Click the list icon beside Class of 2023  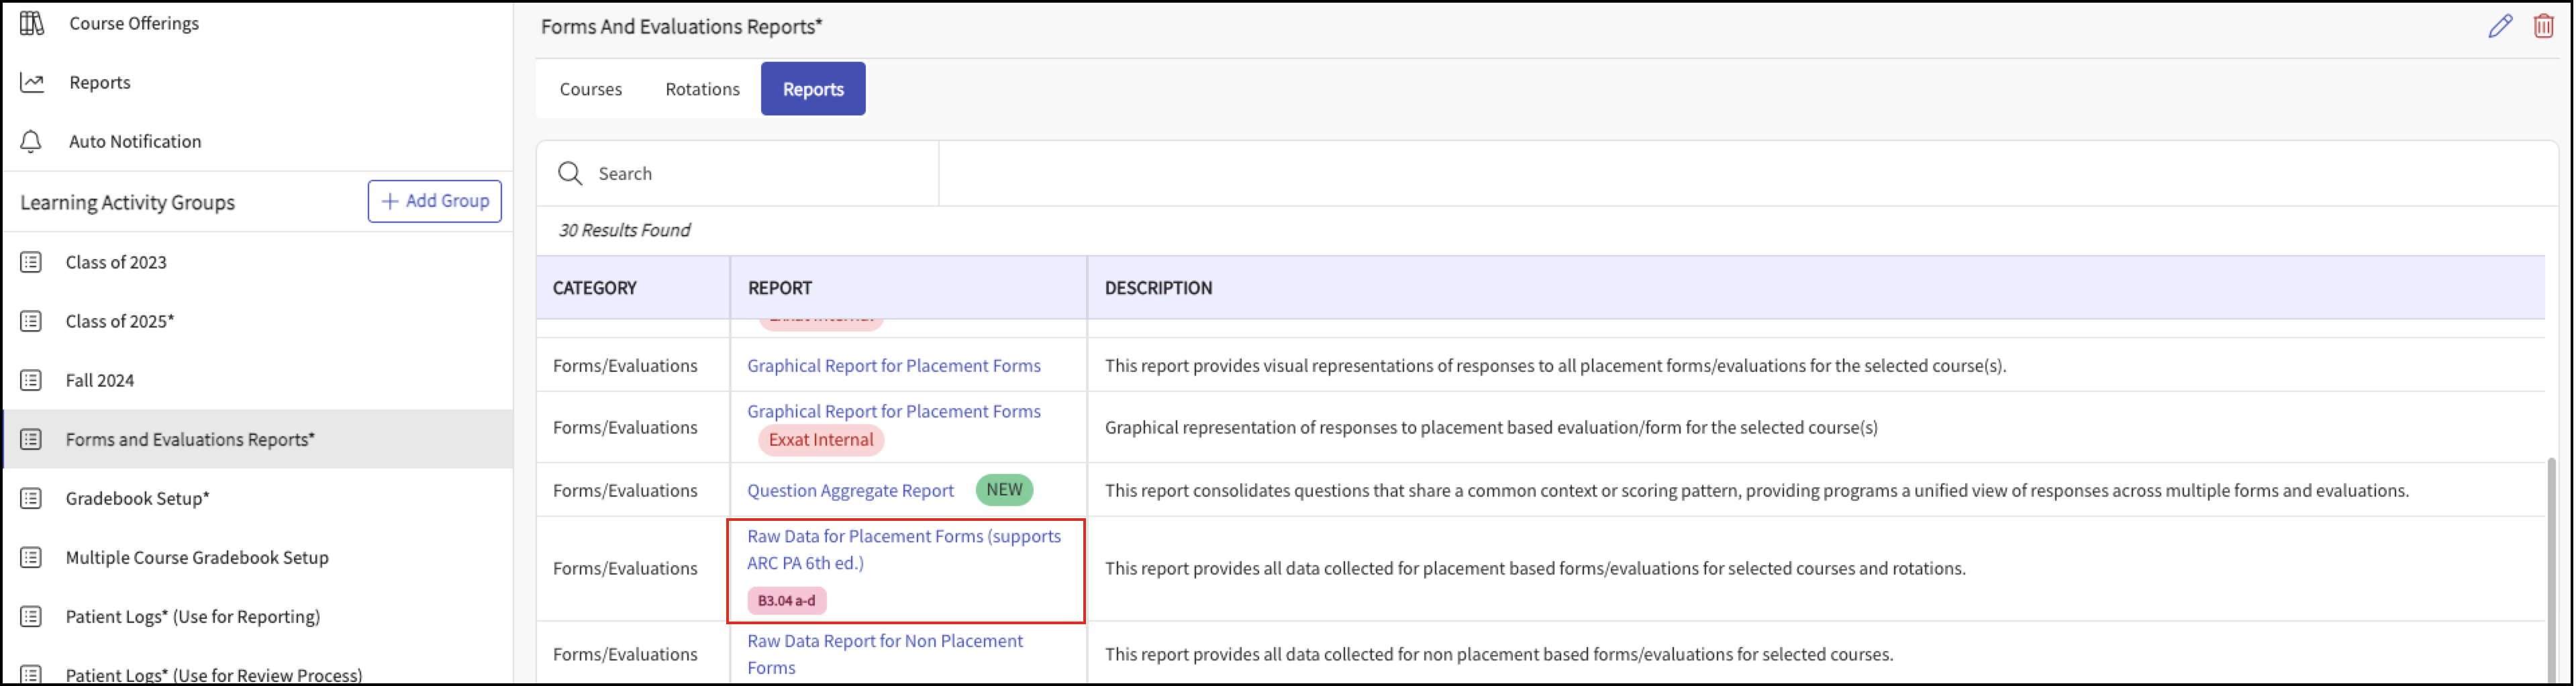(32, 262)
